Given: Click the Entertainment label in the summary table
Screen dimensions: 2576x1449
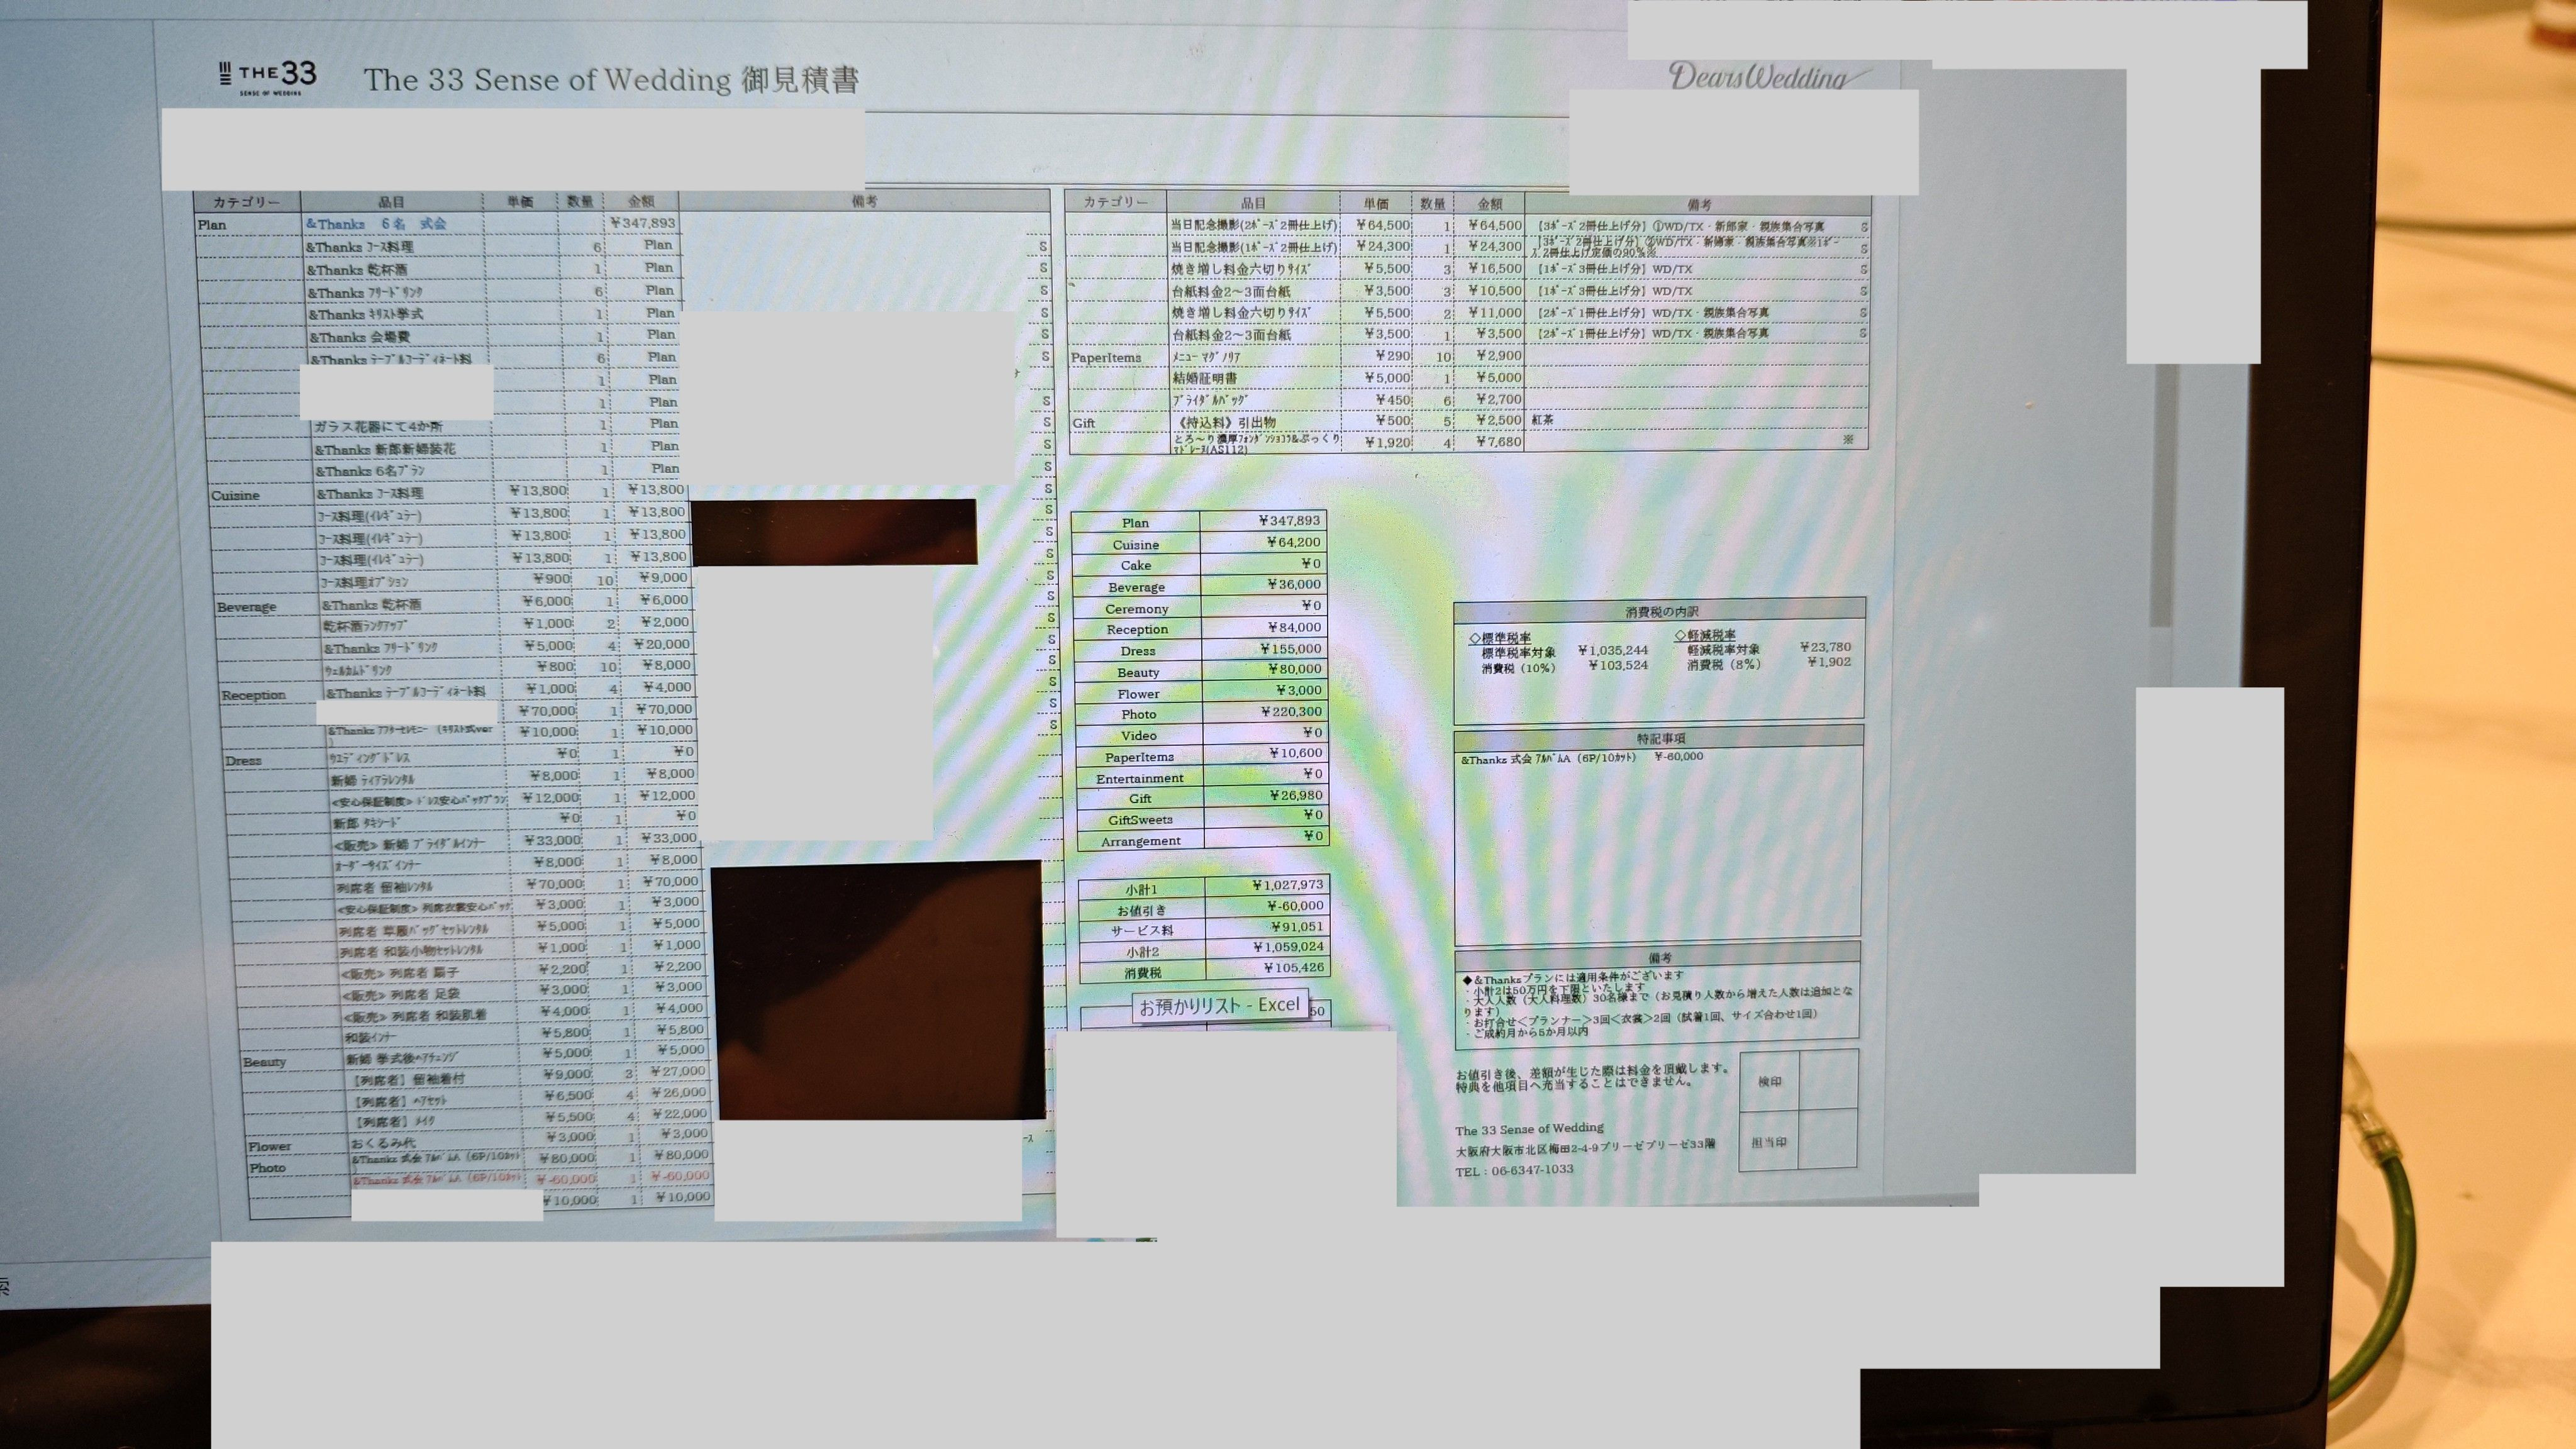Looking at the screenshot, I should click(x=1140, y=778).
